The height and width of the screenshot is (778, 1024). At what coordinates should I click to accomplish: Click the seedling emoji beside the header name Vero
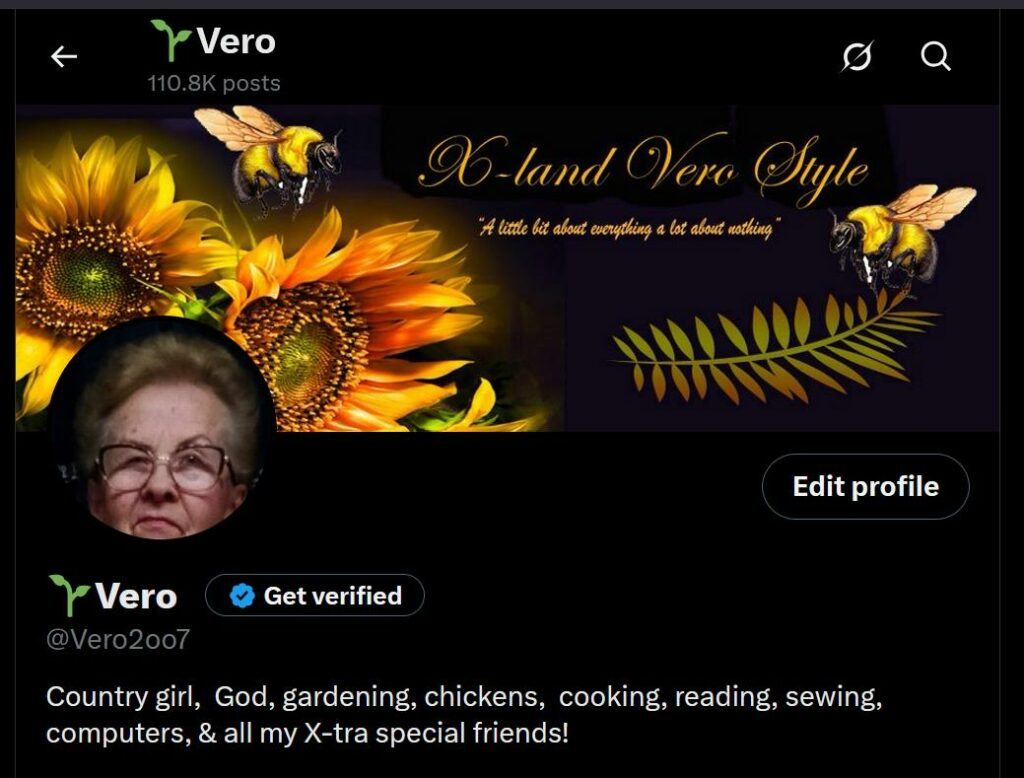[x=170, y=41]
